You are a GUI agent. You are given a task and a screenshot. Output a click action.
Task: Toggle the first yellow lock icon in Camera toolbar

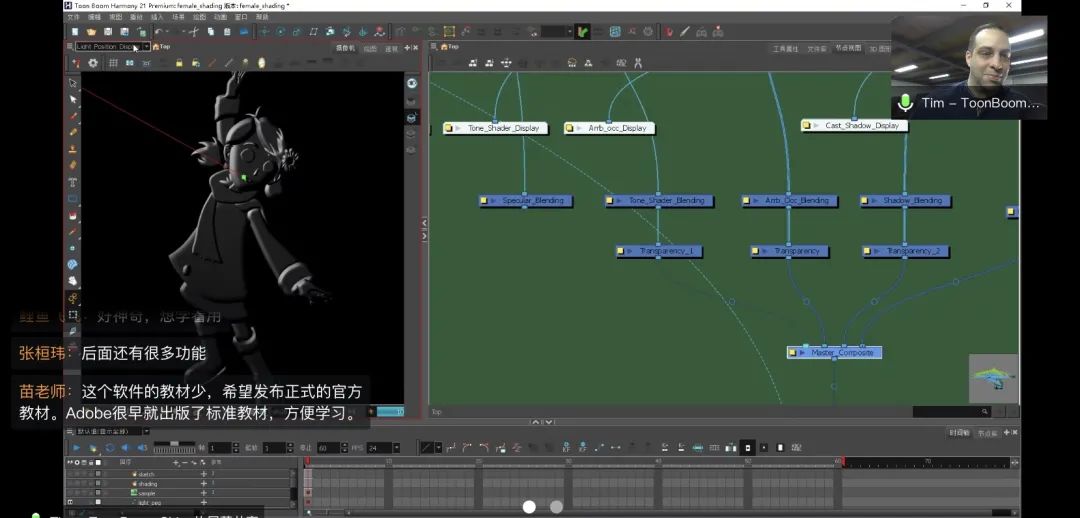click(x=179, y=63)
